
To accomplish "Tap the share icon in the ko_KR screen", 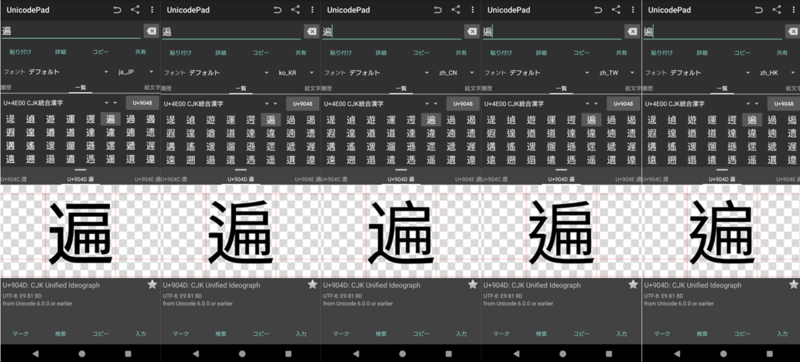I will point(295,9).
